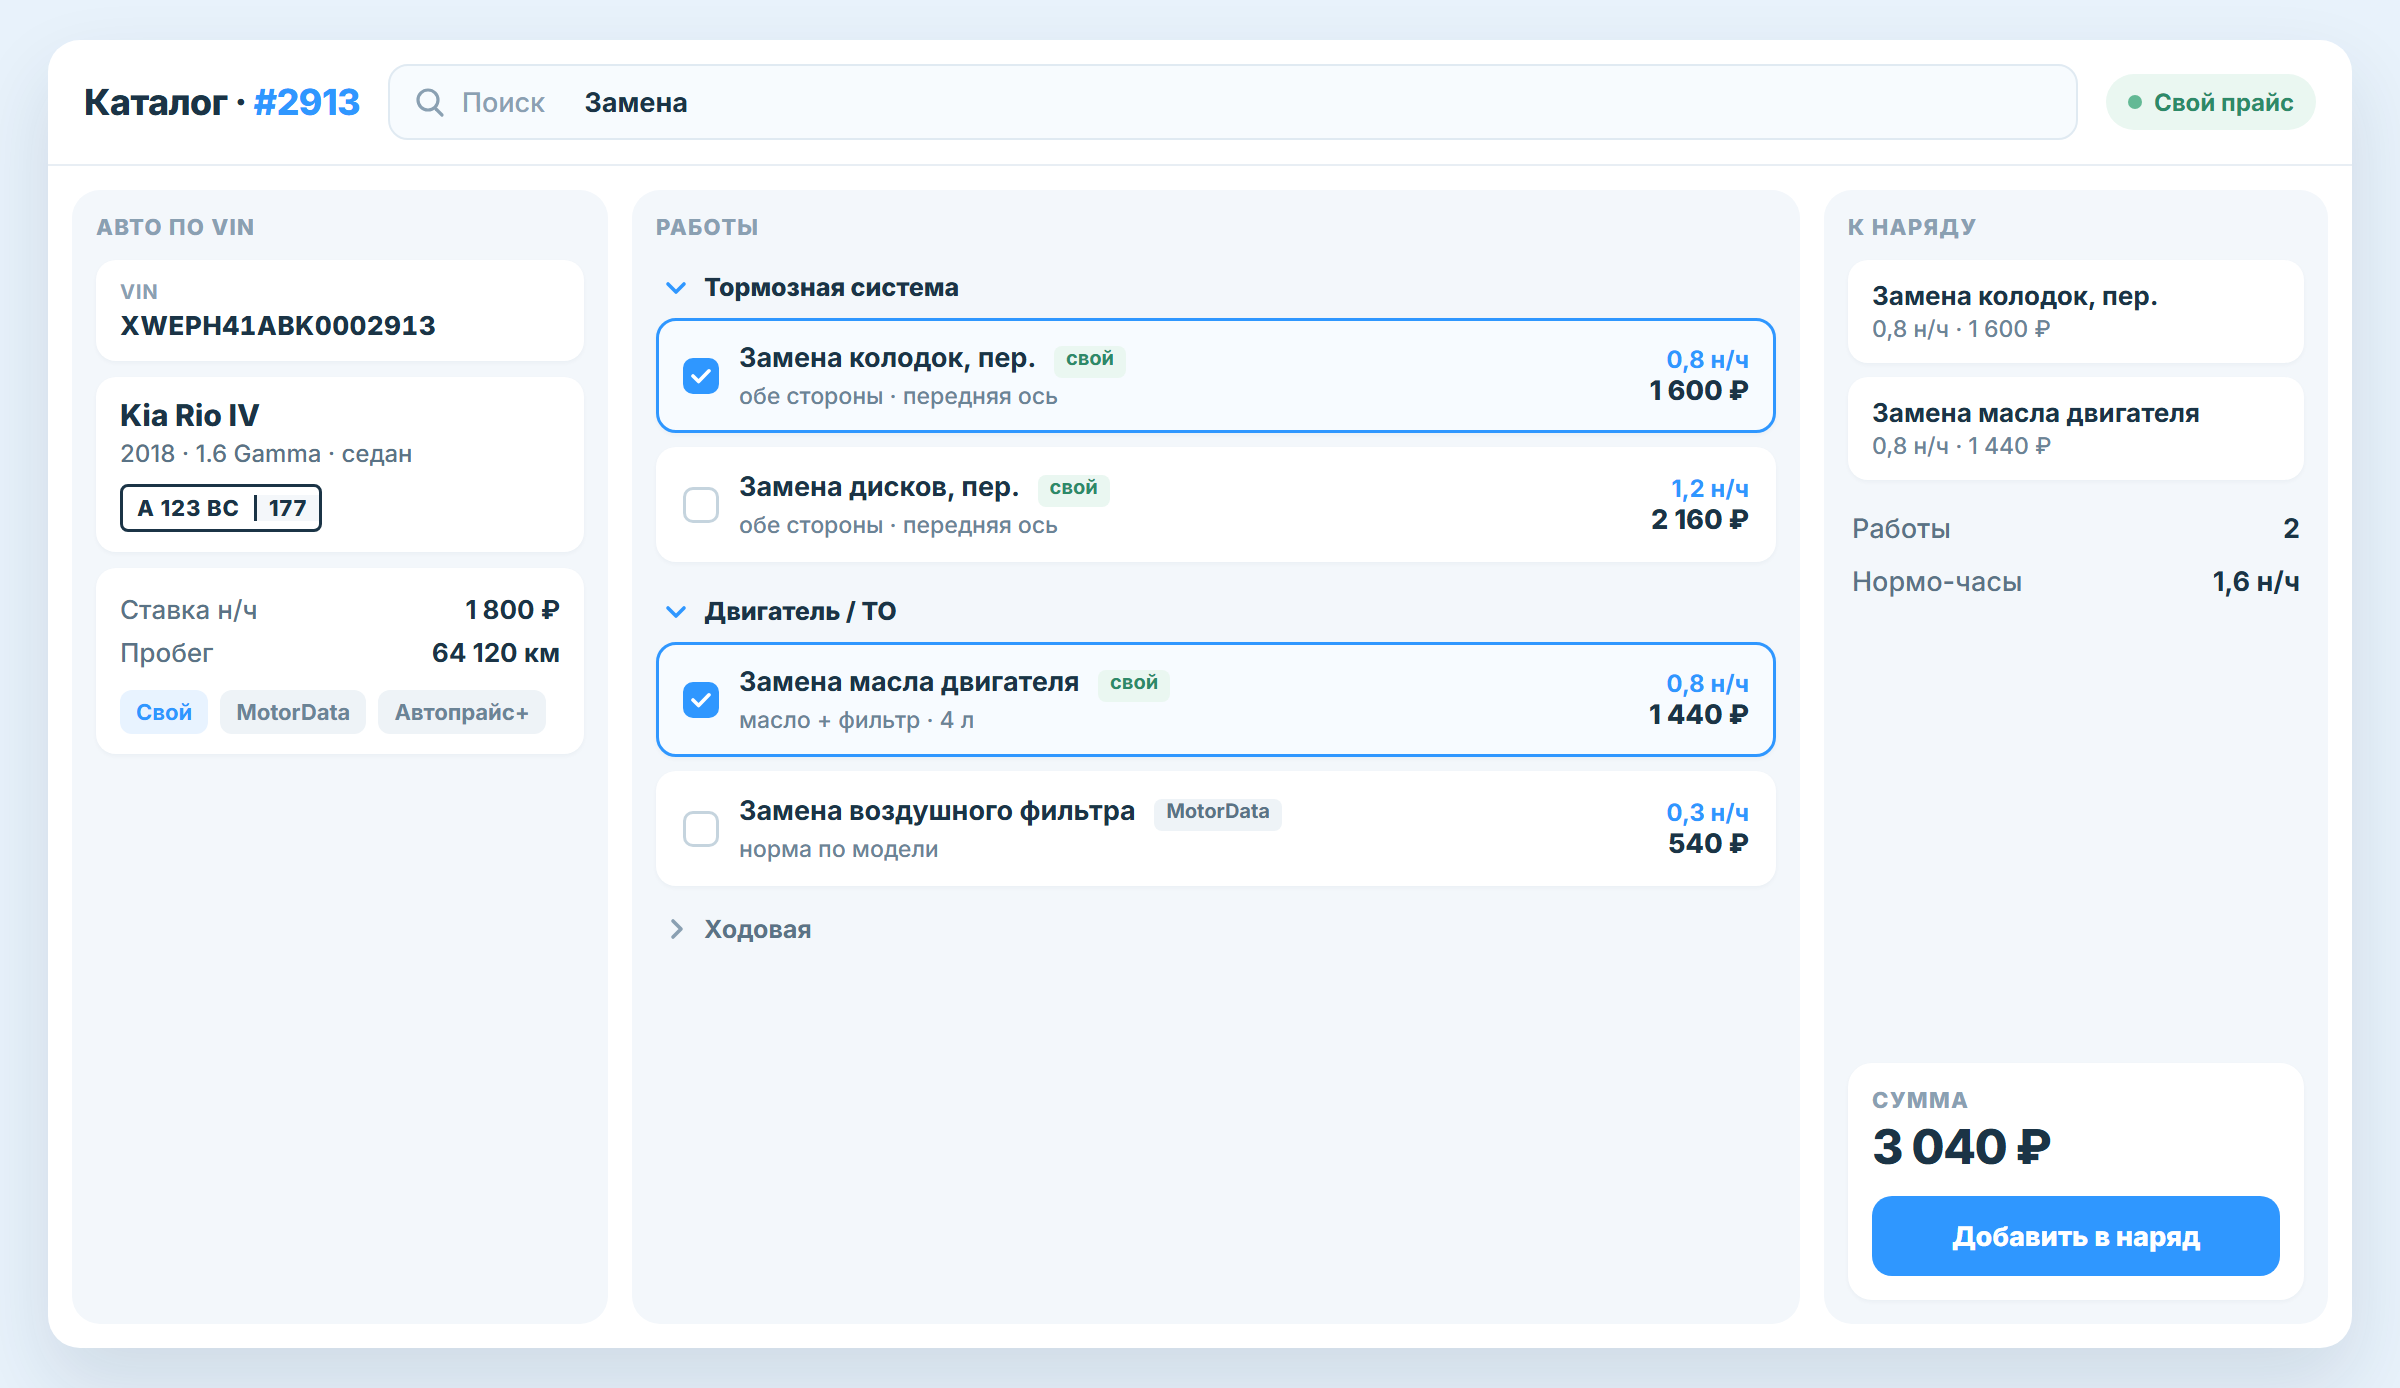Viewport: 2400px width, 1388px height.
Task: Click the VIN value XWEPH41ABK0002913
Action: pos(278,326)
